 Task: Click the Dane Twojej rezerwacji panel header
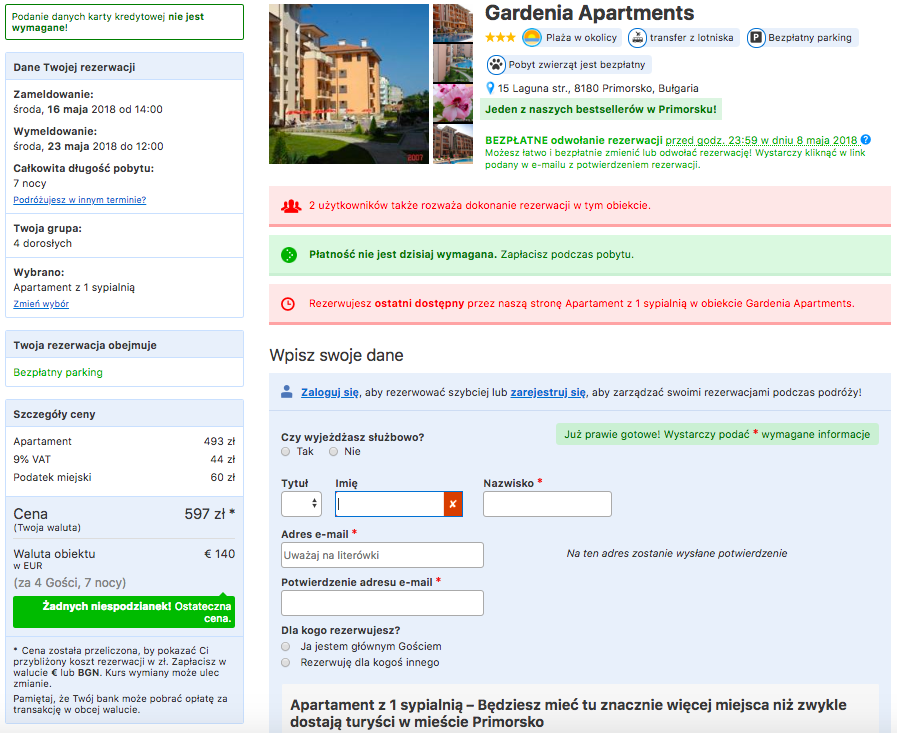tap(124, 67)
